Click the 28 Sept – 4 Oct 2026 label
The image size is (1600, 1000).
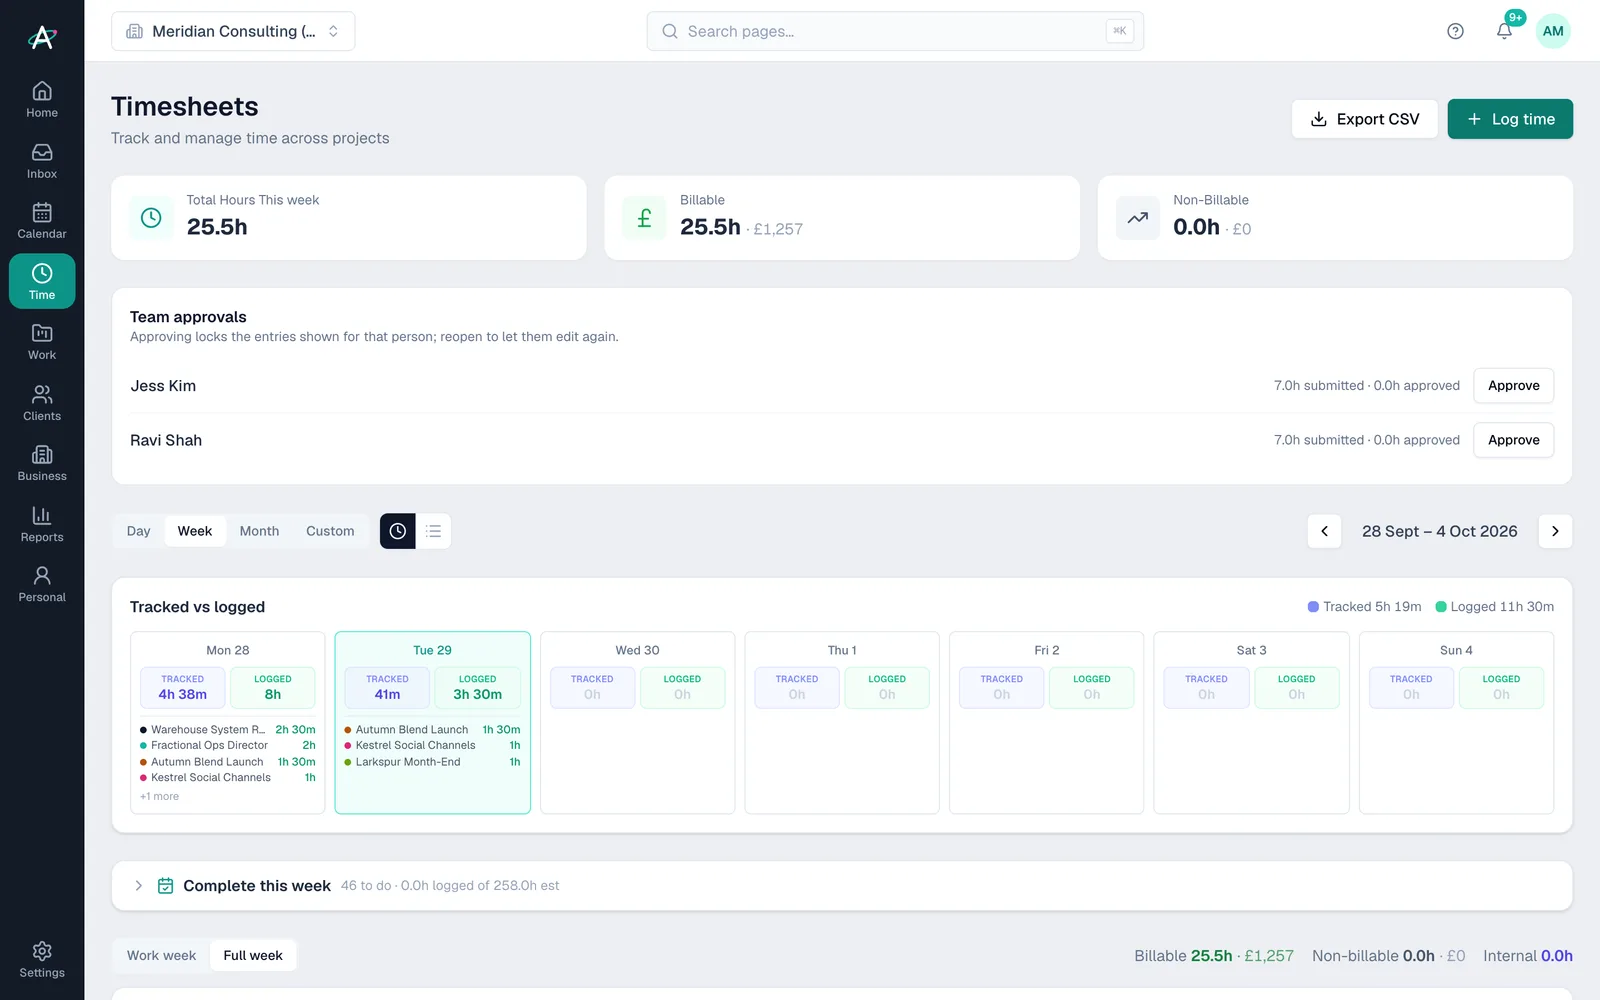point(1439,531)
